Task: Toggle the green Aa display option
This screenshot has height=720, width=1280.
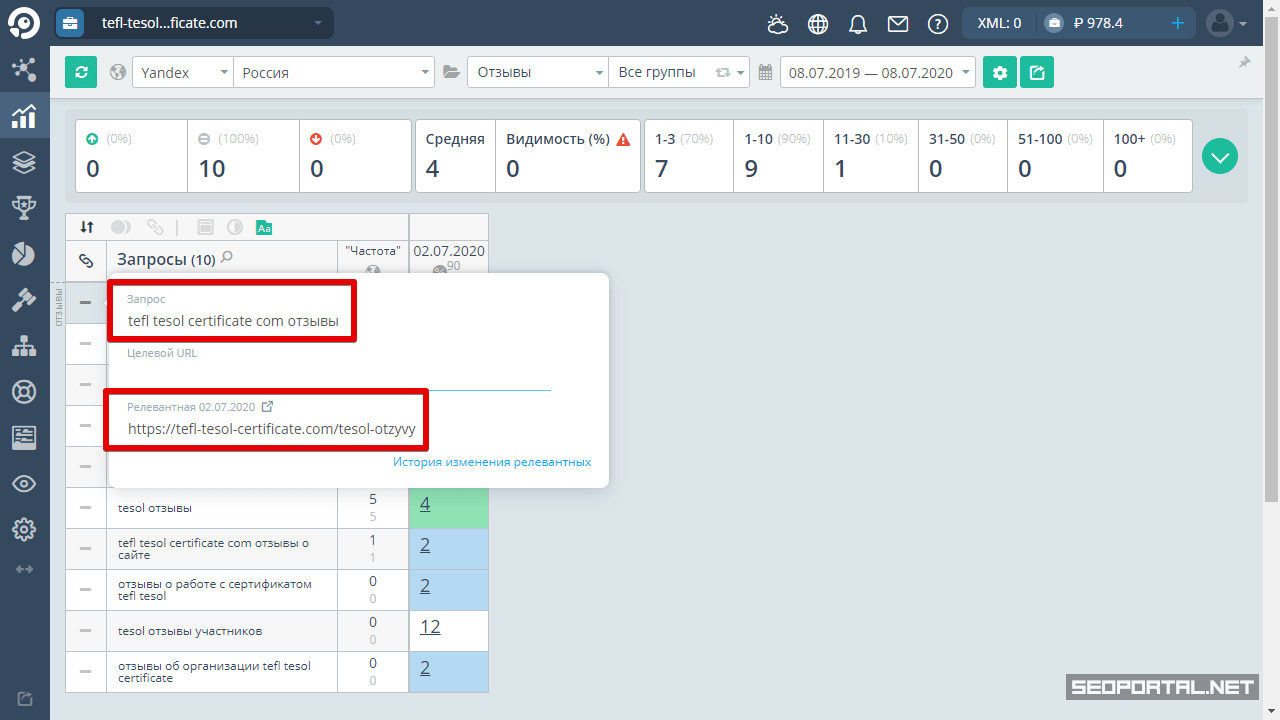Action: pyautogui.click(x=264, y=227)
